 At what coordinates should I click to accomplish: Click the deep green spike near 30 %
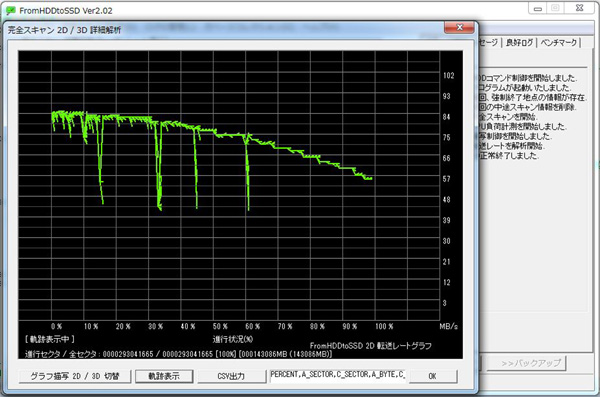pyautogui.click(x=159, y=168)
